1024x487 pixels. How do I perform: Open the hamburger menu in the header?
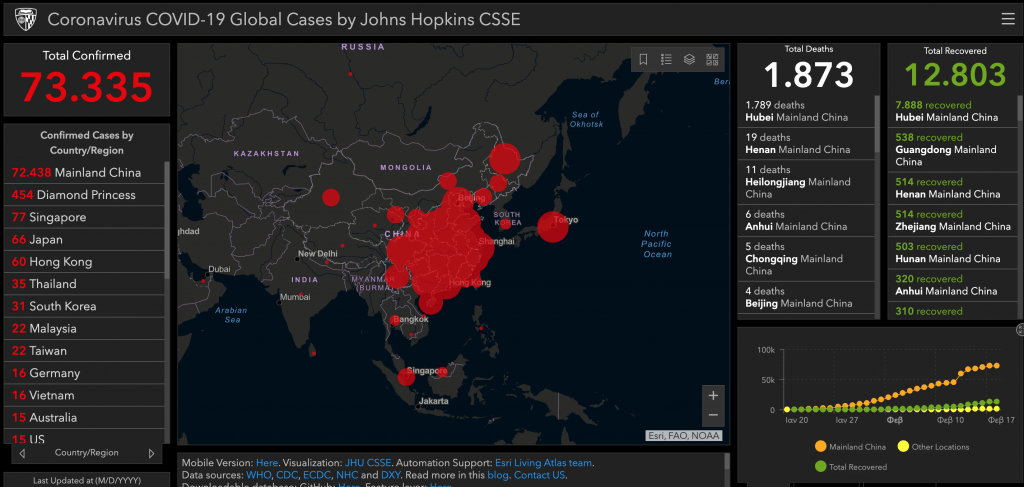(1007, 19)
